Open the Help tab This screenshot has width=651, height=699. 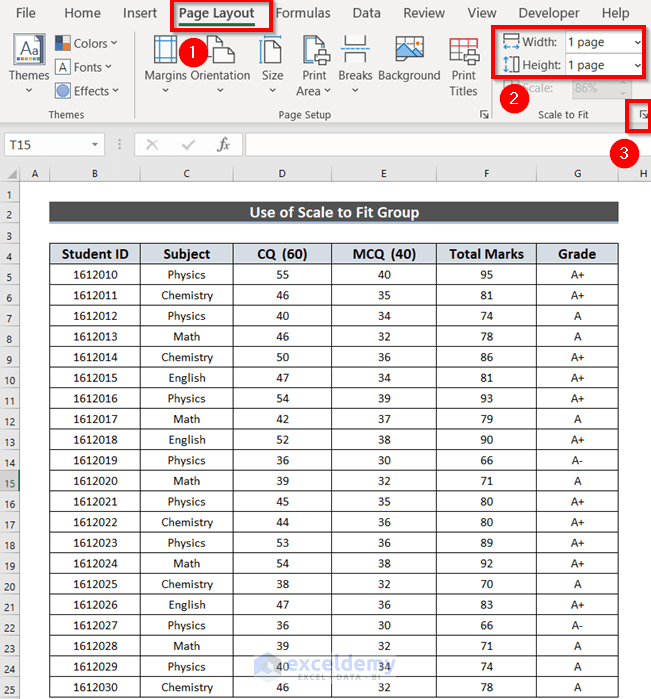(x=615, y=13)
